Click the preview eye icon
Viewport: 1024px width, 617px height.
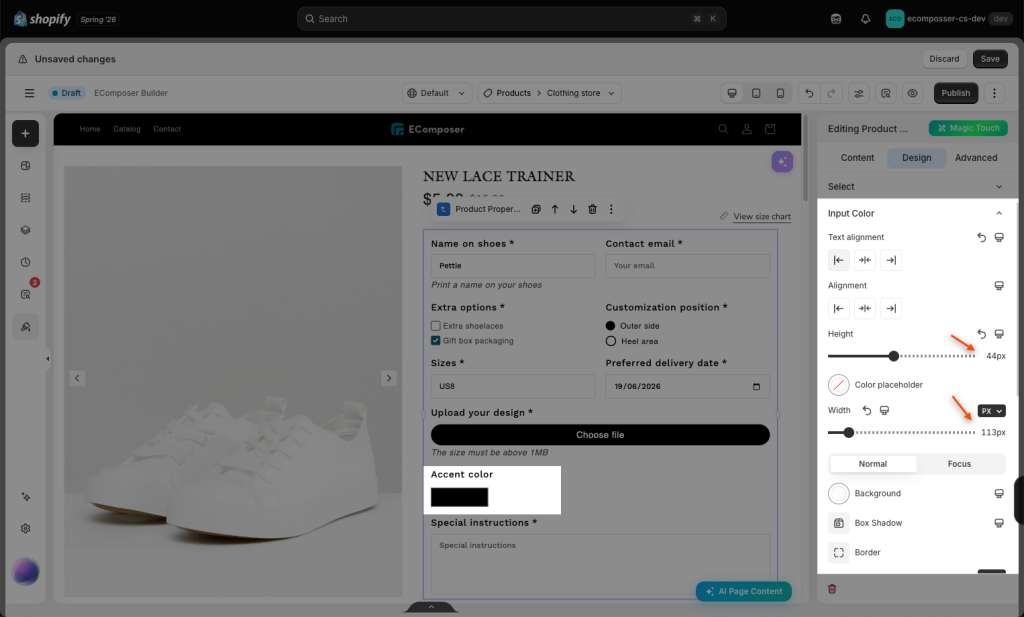click(x=912, y=93)
